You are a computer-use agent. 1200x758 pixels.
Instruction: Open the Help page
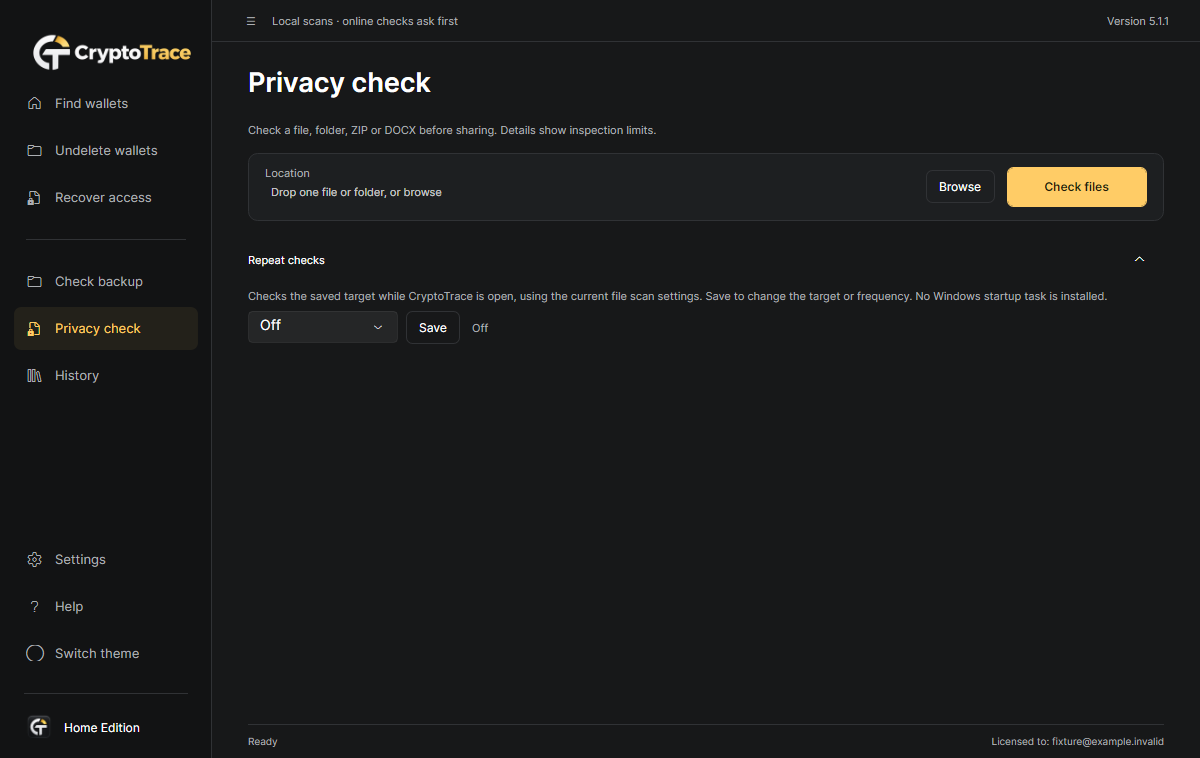106,607
